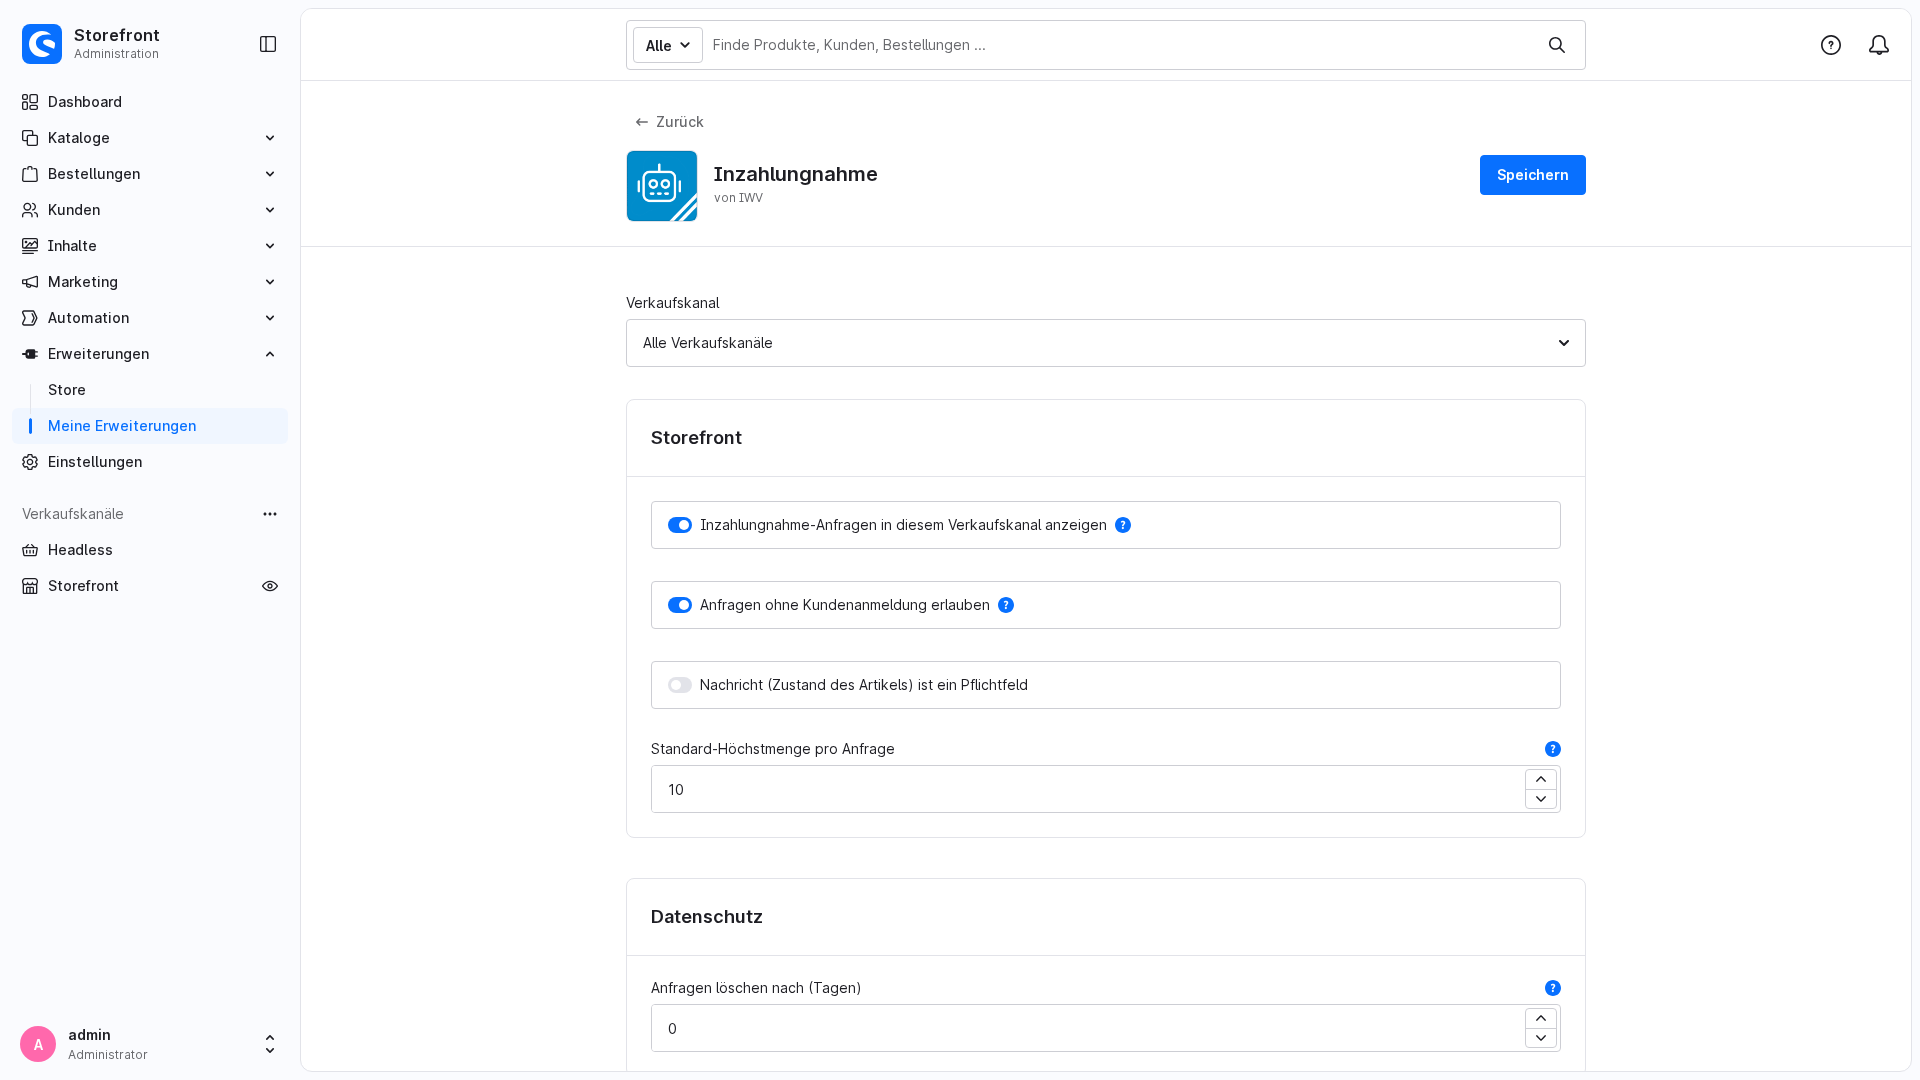1920x1080 pixels.
Task: Select Meine Erweiterungen menu item
Action: (x=150, y=426)
